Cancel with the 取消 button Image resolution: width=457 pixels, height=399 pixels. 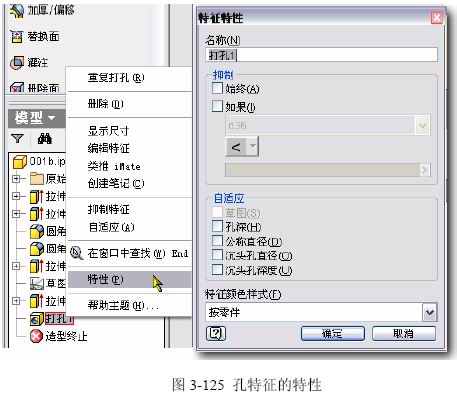(404, 333)
